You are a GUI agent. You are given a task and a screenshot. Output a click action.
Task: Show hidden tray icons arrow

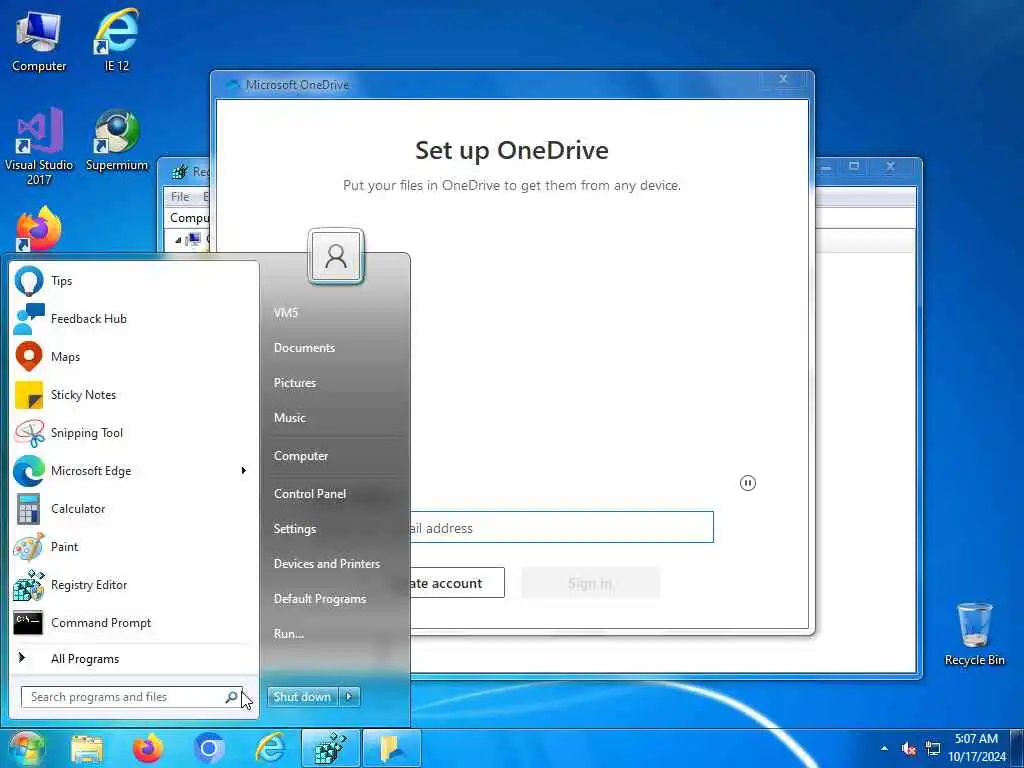pyautogui.click(x=884, y=749)
